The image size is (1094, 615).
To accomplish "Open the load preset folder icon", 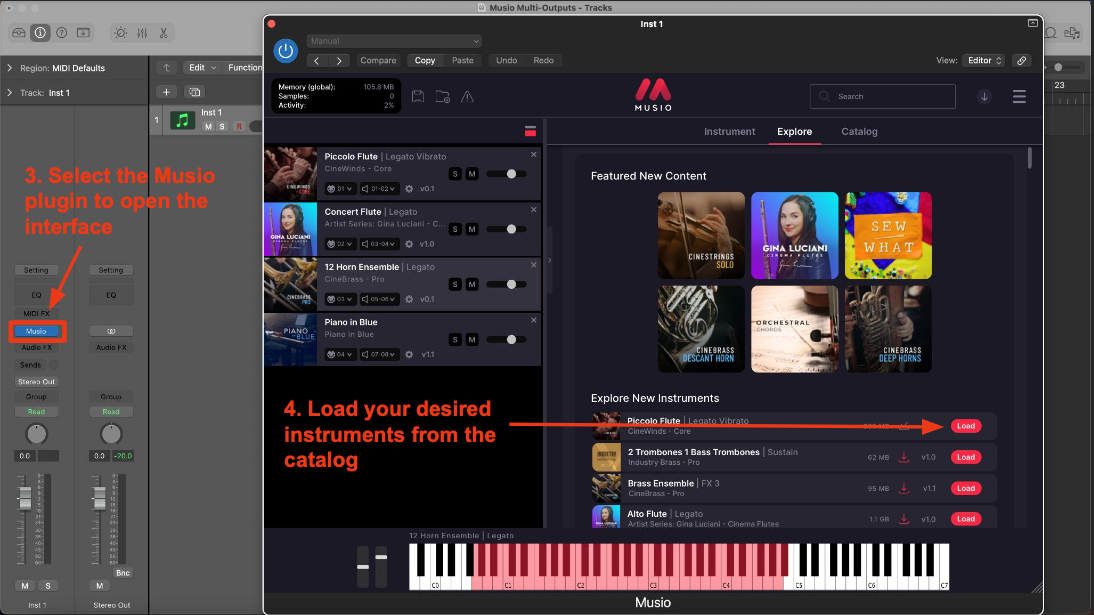I will 442,96.
